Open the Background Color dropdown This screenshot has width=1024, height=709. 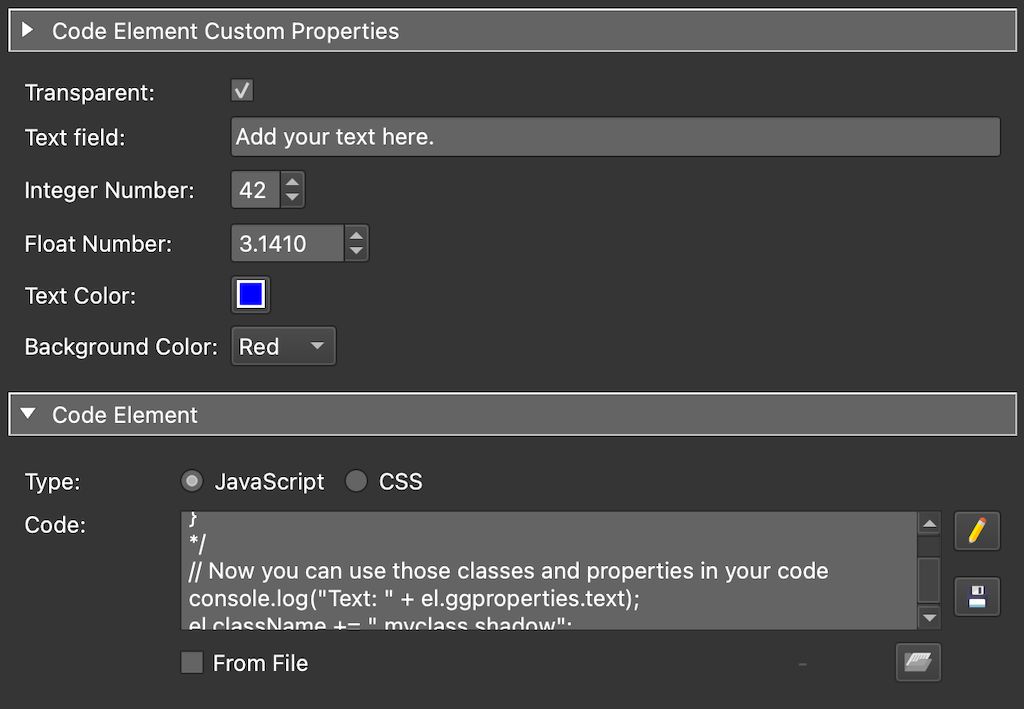pyautogui.click(x=283, y=346)
